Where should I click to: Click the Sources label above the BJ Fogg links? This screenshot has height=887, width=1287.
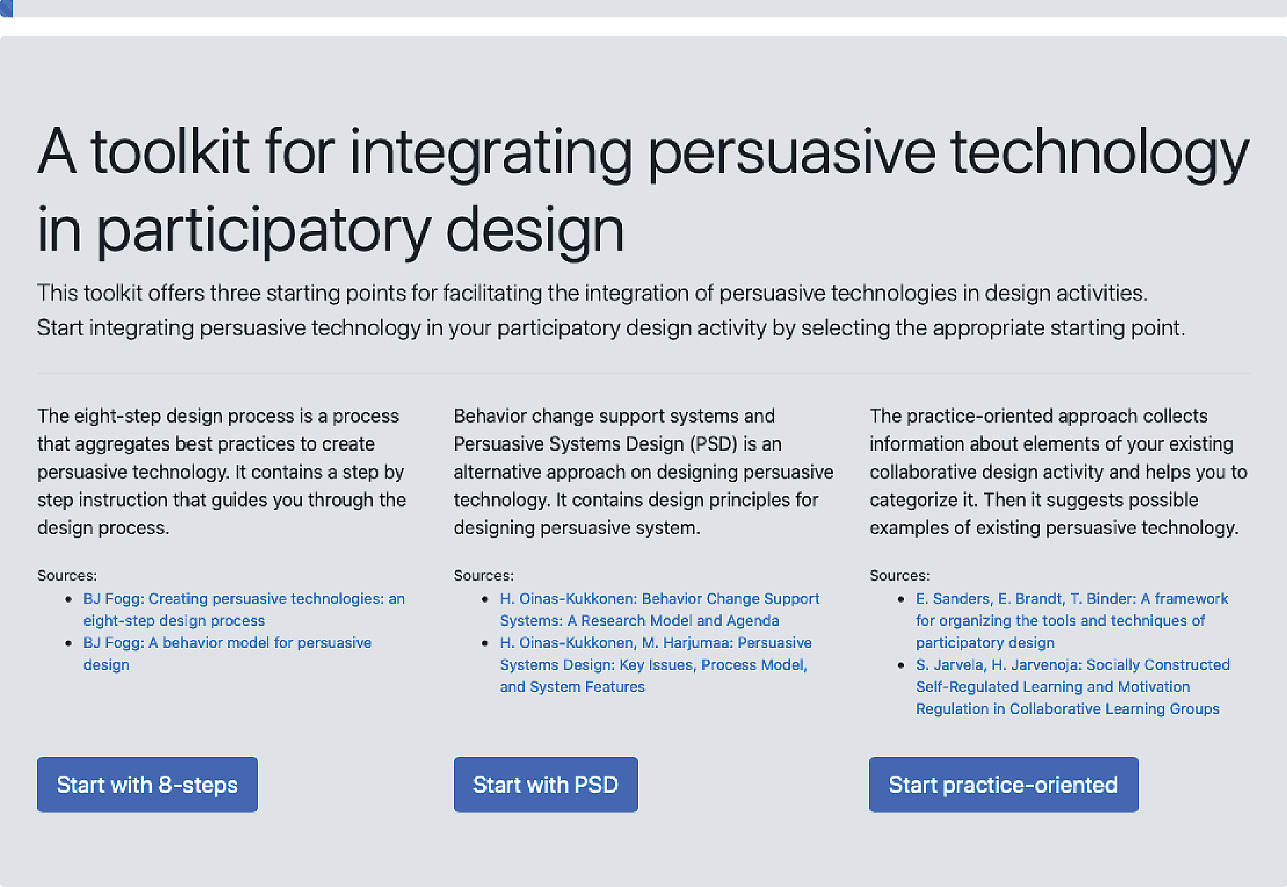(x=67, y=575)
